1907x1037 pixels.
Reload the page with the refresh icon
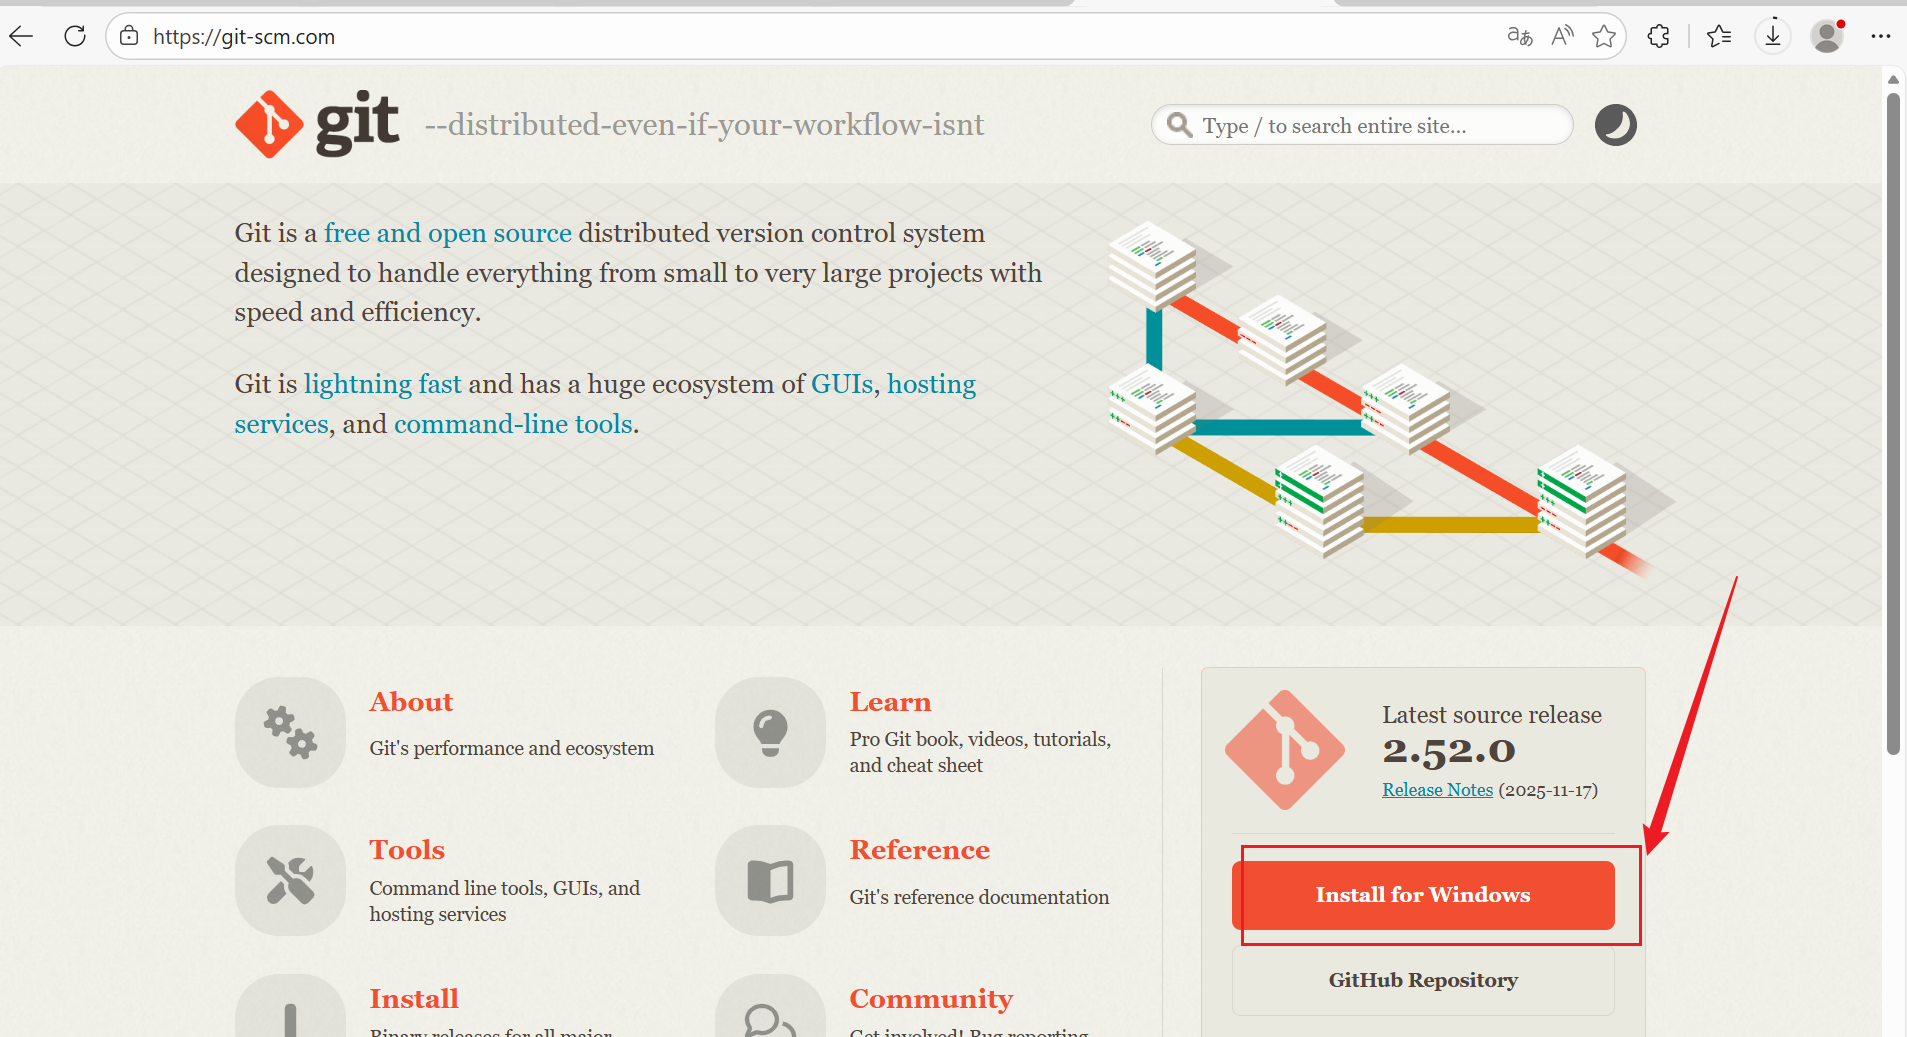pos(75,37)
